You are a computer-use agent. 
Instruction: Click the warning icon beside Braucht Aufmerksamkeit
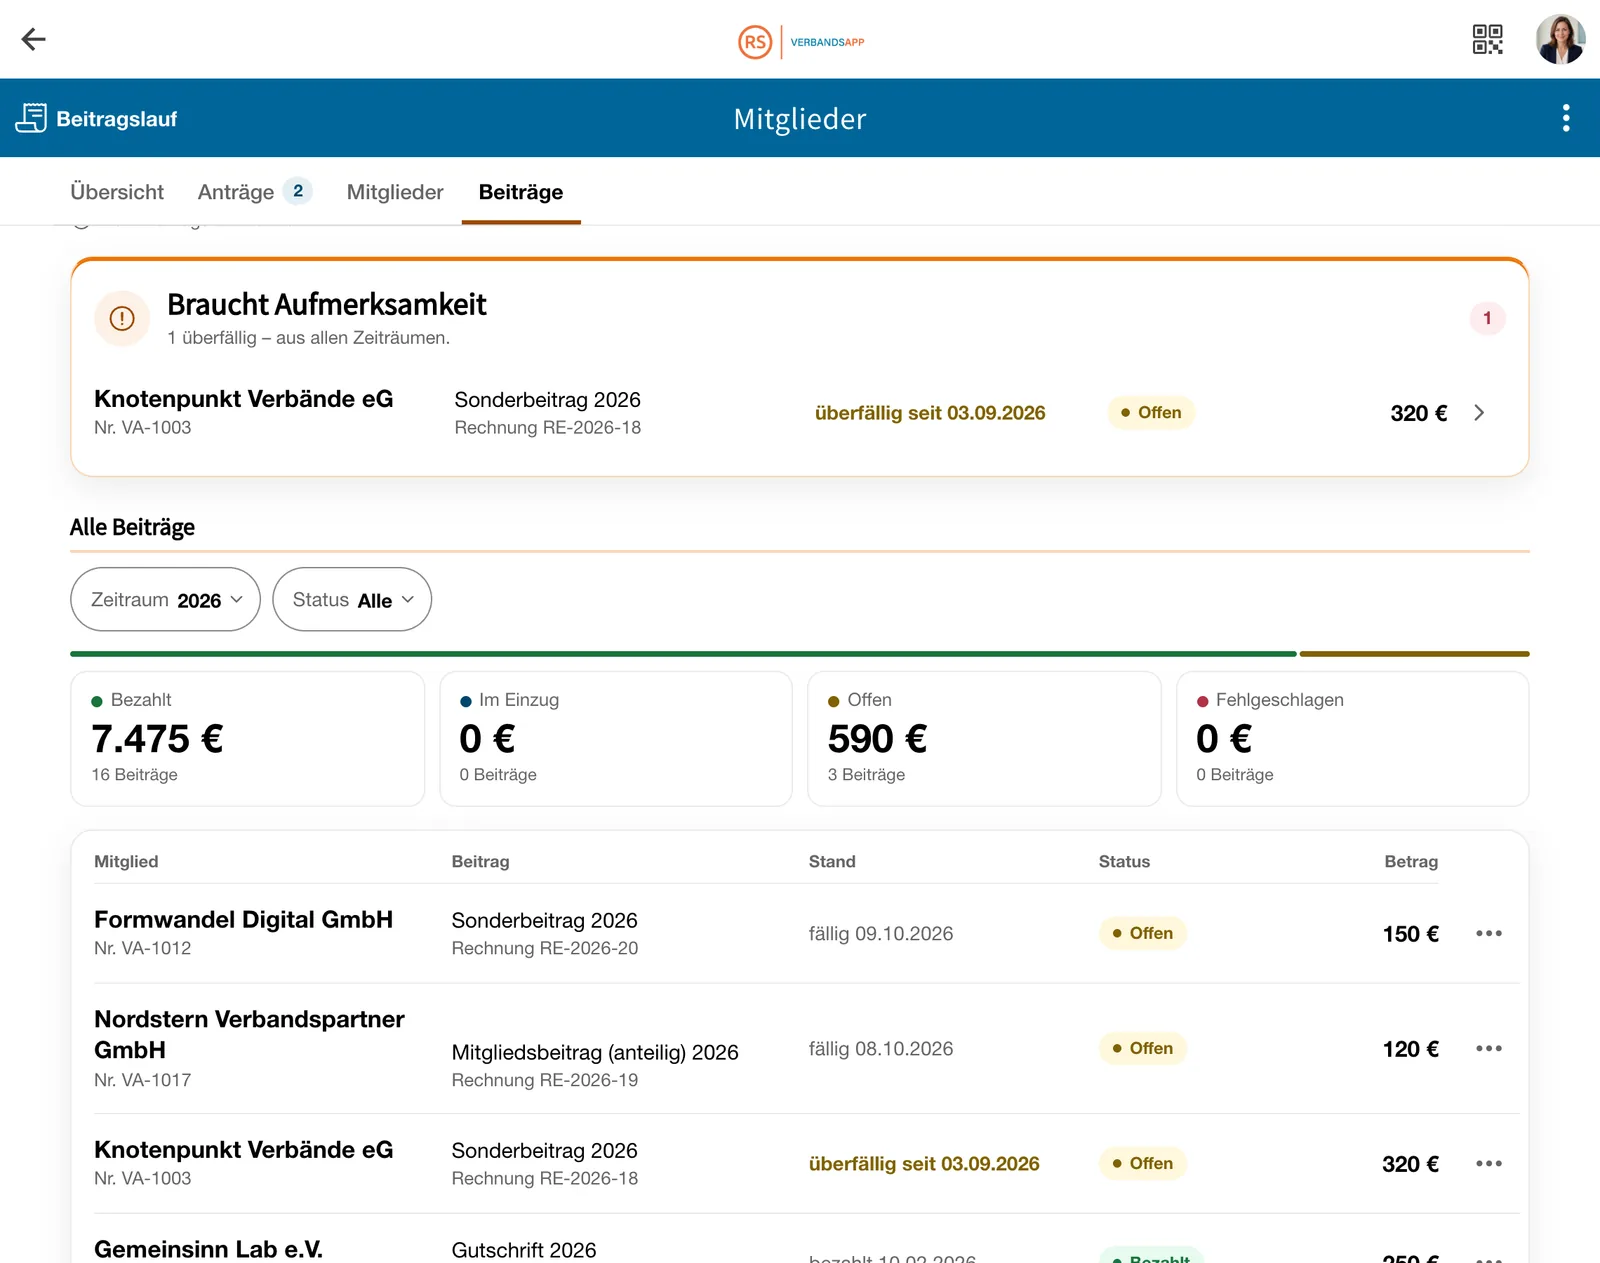click(x=122, y=318)
